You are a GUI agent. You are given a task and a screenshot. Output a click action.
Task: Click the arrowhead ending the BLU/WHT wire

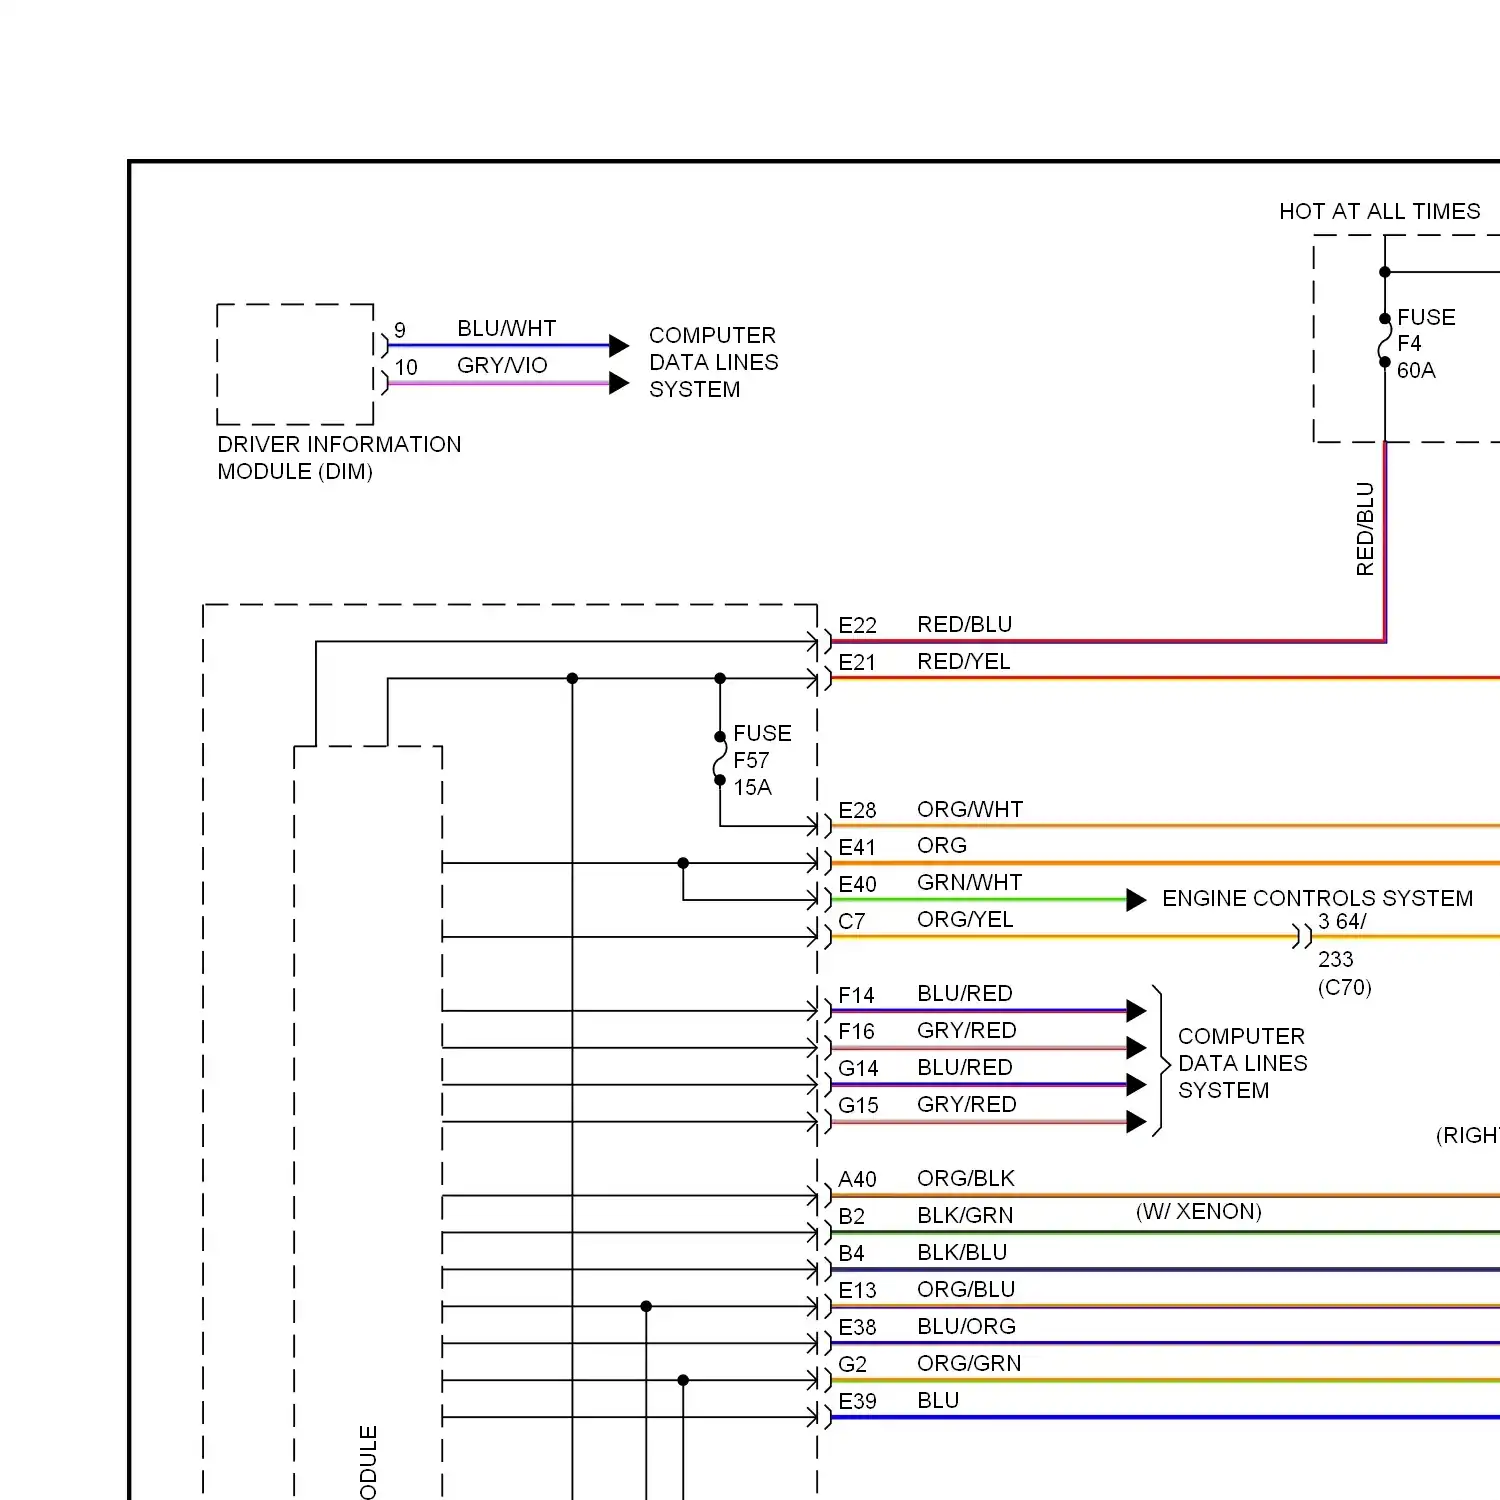(x=619, y=346)
